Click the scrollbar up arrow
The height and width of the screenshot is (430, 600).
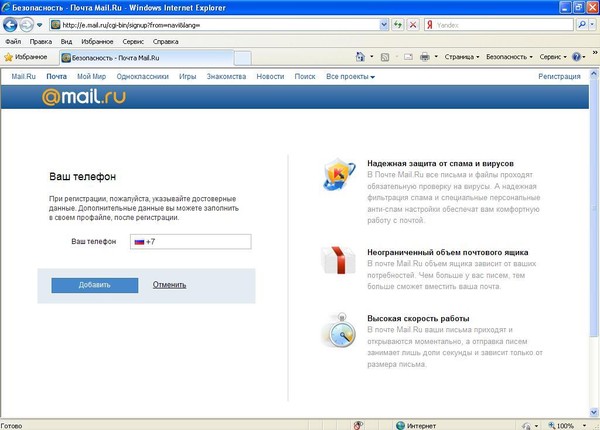pyautogui.click(x=594, y=74)
